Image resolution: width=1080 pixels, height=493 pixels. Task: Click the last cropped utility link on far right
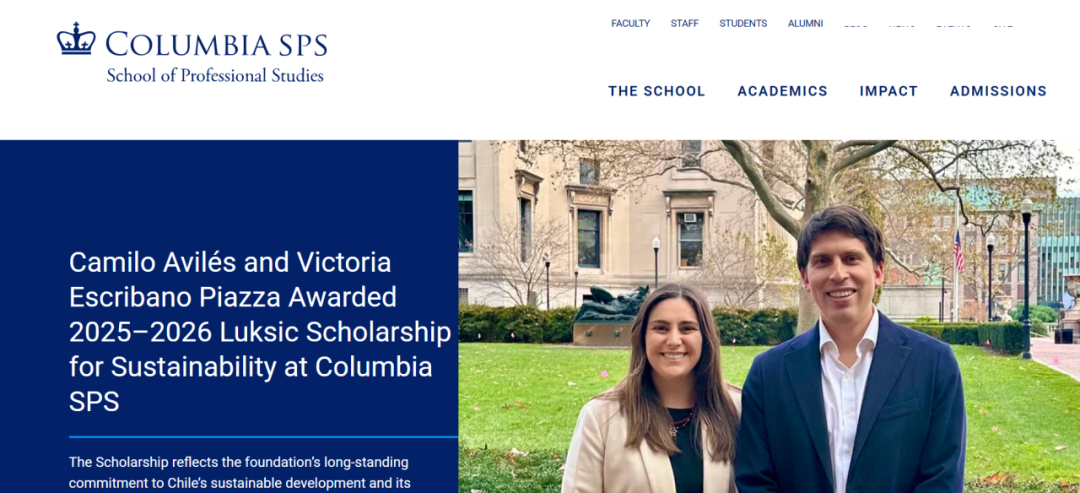1003,25
